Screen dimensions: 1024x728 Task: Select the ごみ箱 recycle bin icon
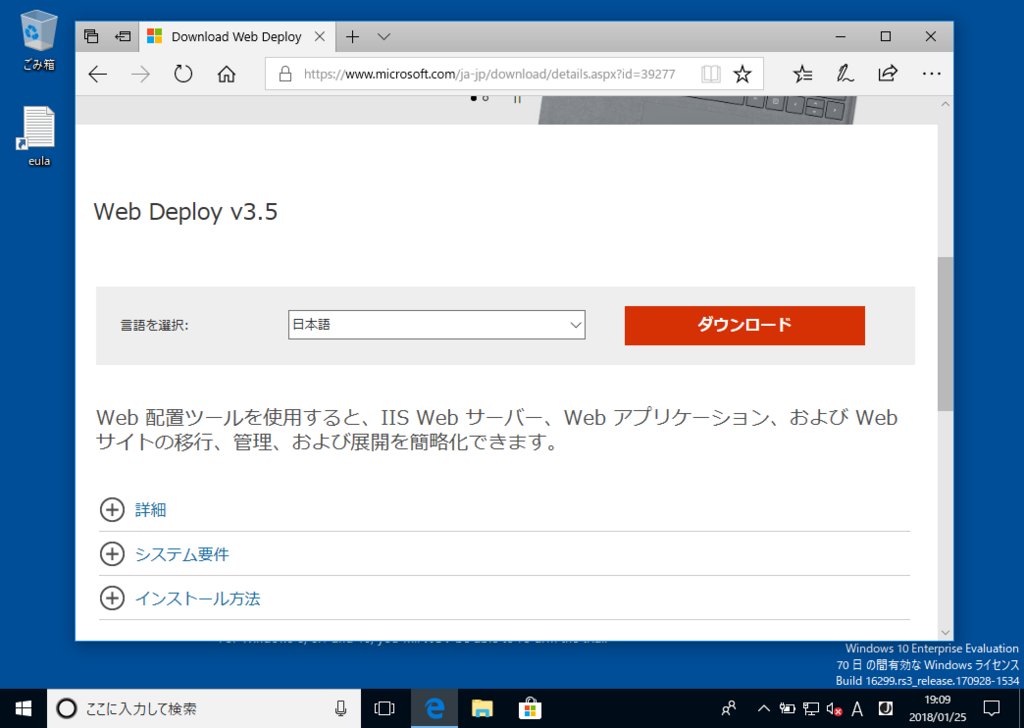pos(39,40)
